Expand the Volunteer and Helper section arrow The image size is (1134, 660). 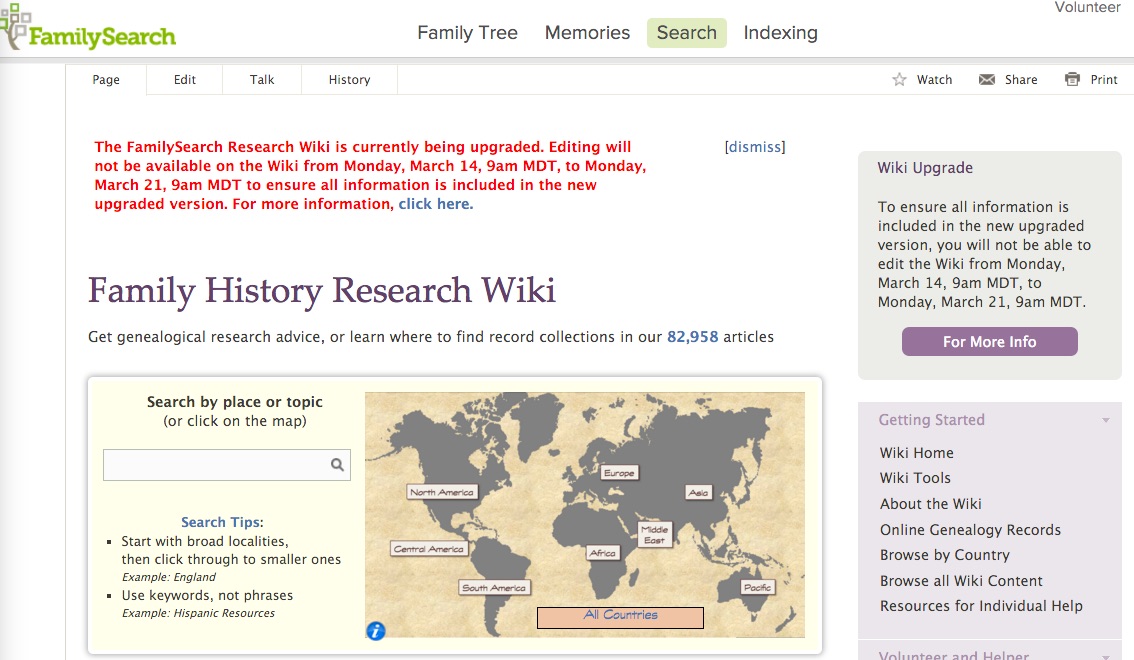coord(1106,656)
